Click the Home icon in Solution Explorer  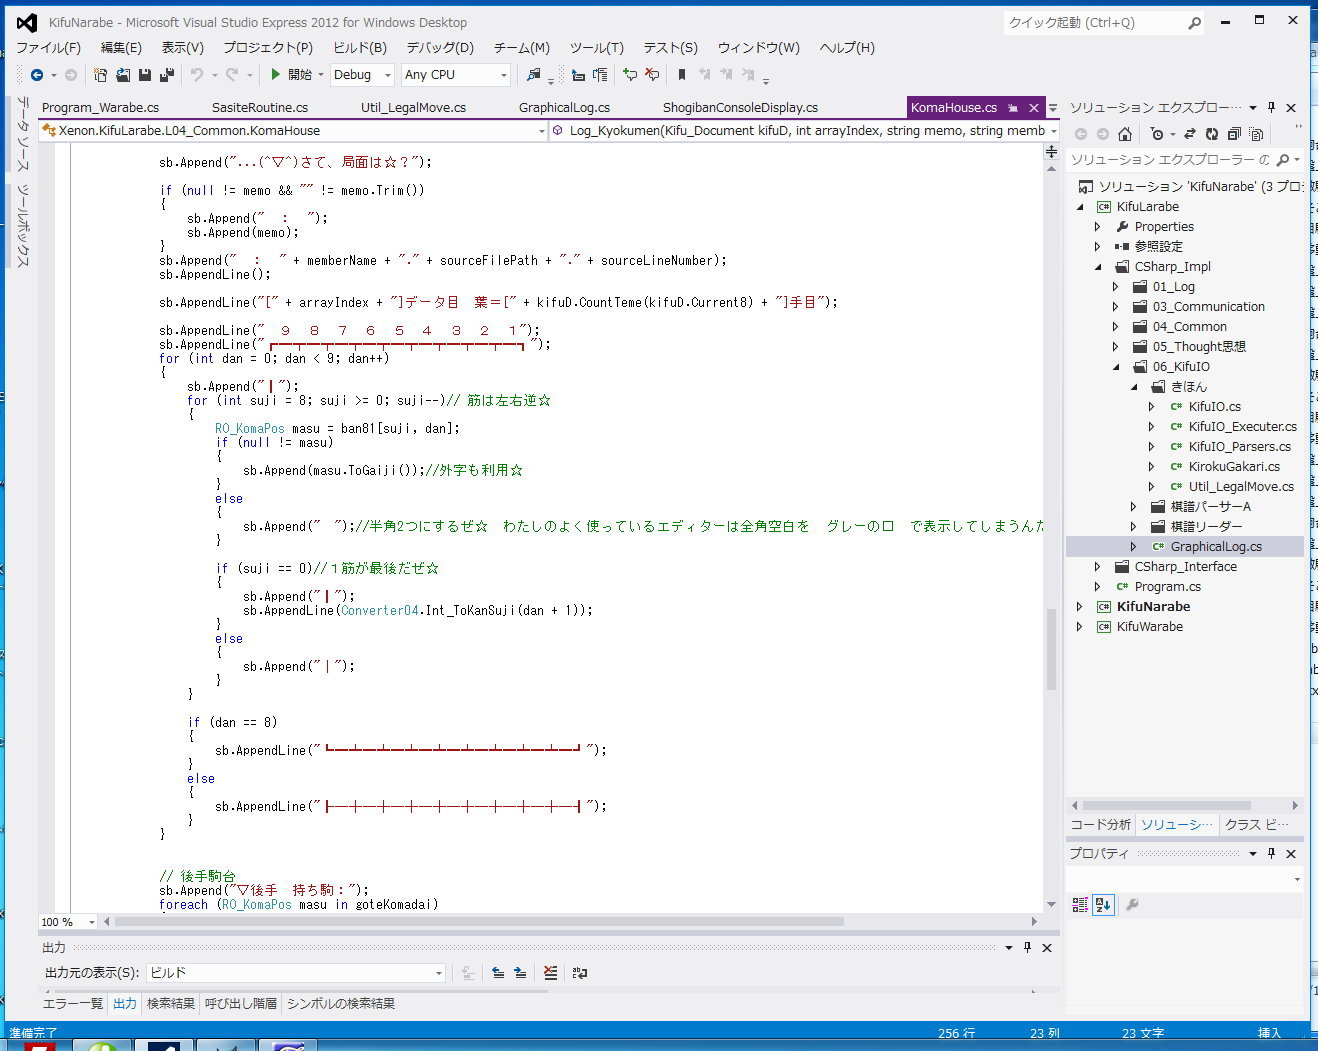click(x=1125, y=134)
